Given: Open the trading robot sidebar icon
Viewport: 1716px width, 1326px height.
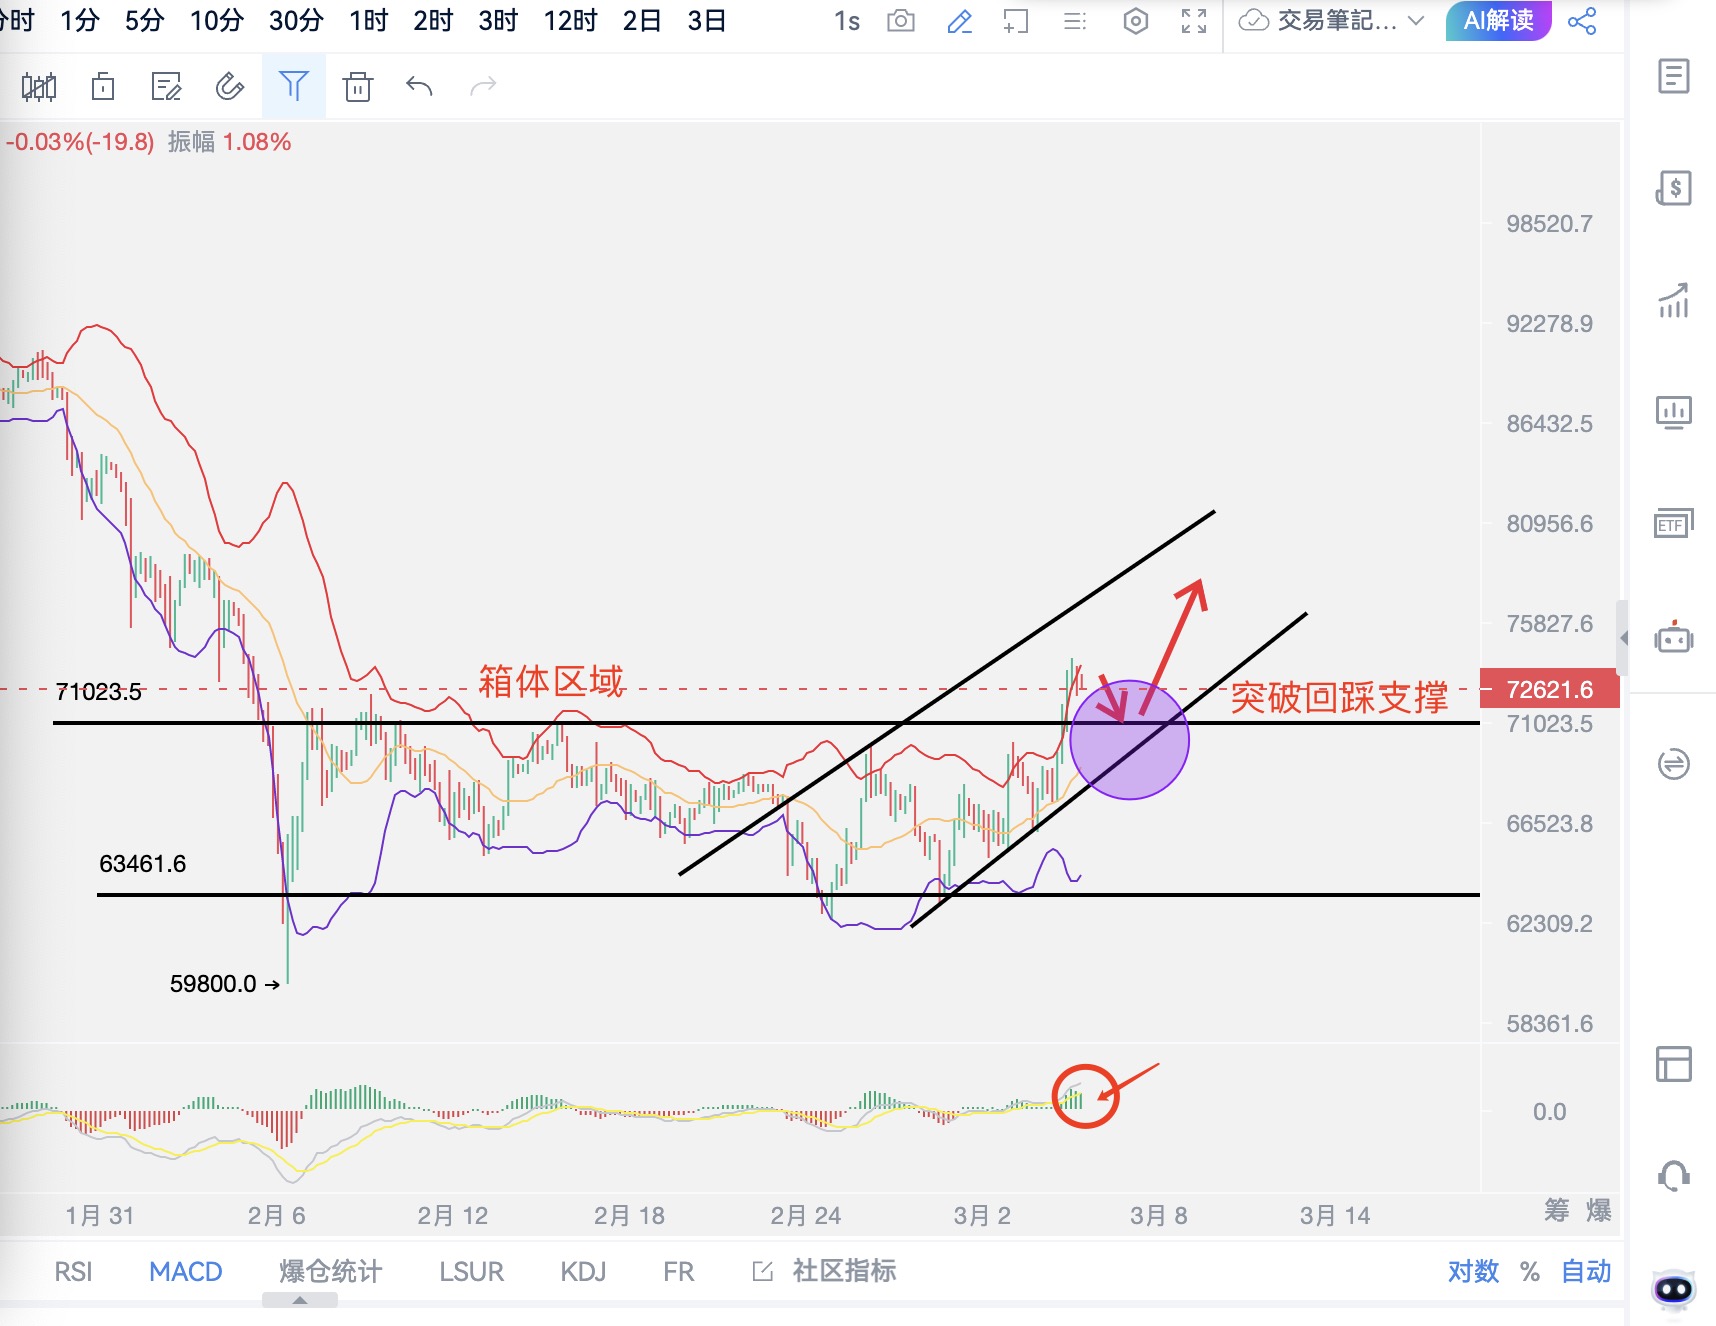Looking at the screenshot, I should [1673, 638].
